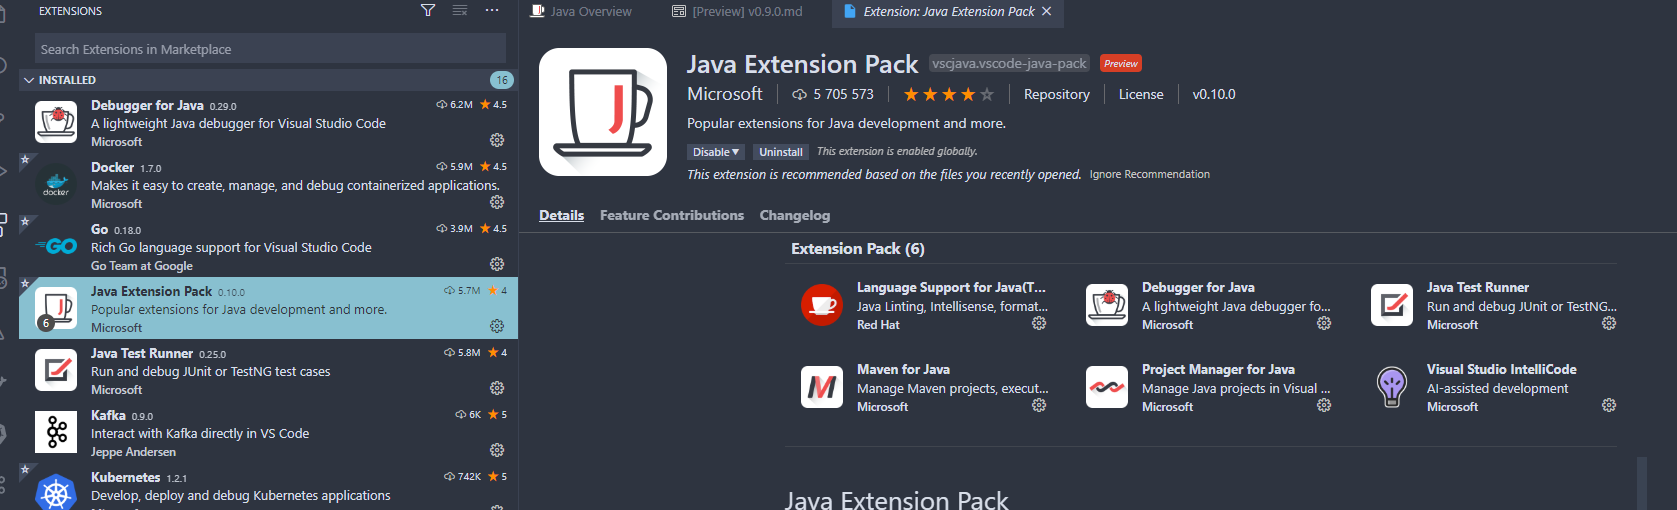Focus the Search Extensions in Marketplace field
The image size is (1677, 510).
(x=270, y=48)
